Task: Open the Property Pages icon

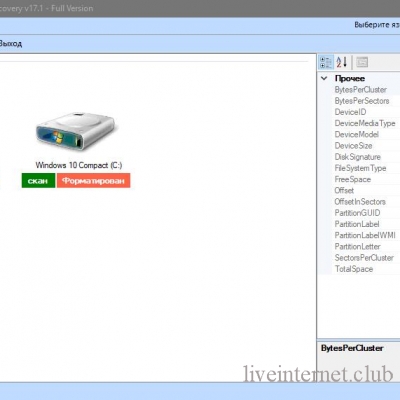Action: click(x=362, y=62)
